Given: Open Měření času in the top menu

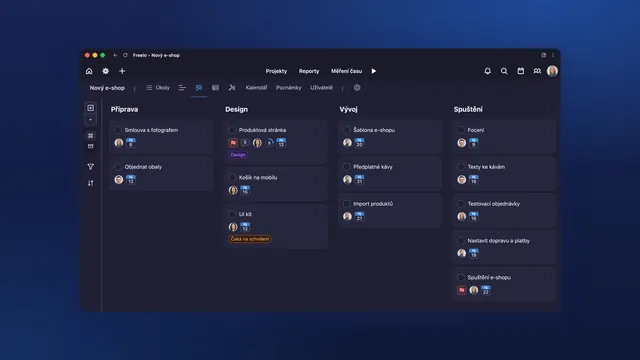Looking at the screenshot, I should (347, 71).
